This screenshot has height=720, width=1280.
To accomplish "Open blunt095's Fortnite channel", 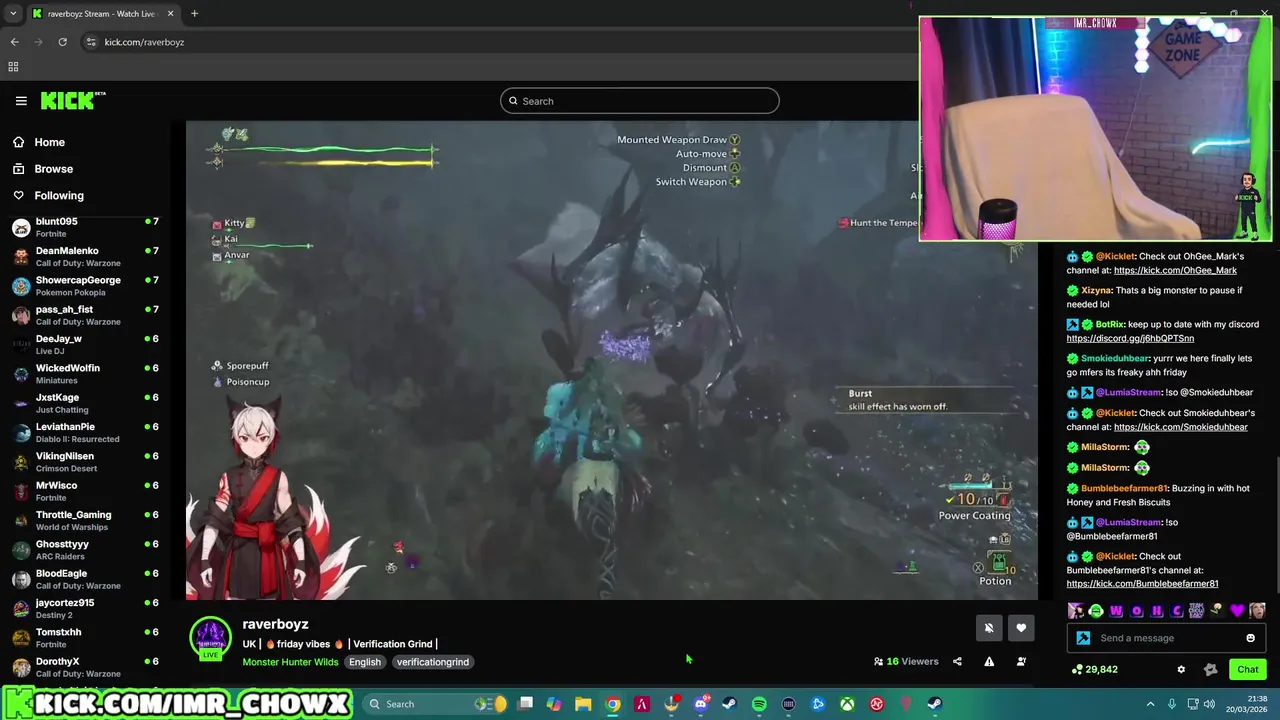I will 85,227.
